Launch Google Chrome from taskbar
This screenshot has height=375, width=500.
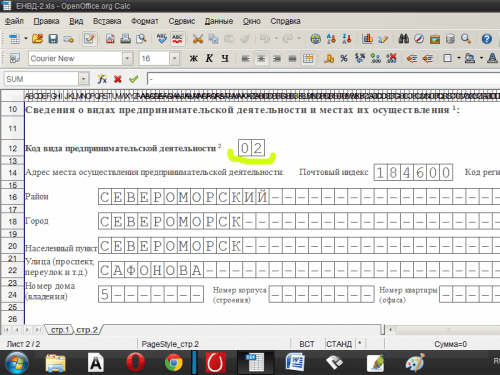pos(174,363)
